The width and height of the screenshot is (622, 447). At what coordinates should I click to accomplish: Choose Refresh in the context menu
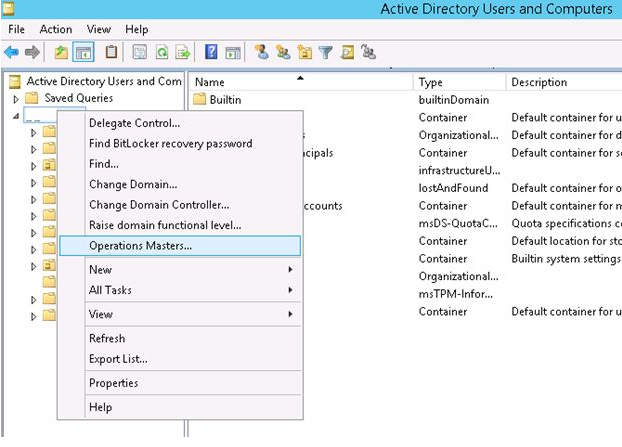pyautogui.click(x=180, y=338)
